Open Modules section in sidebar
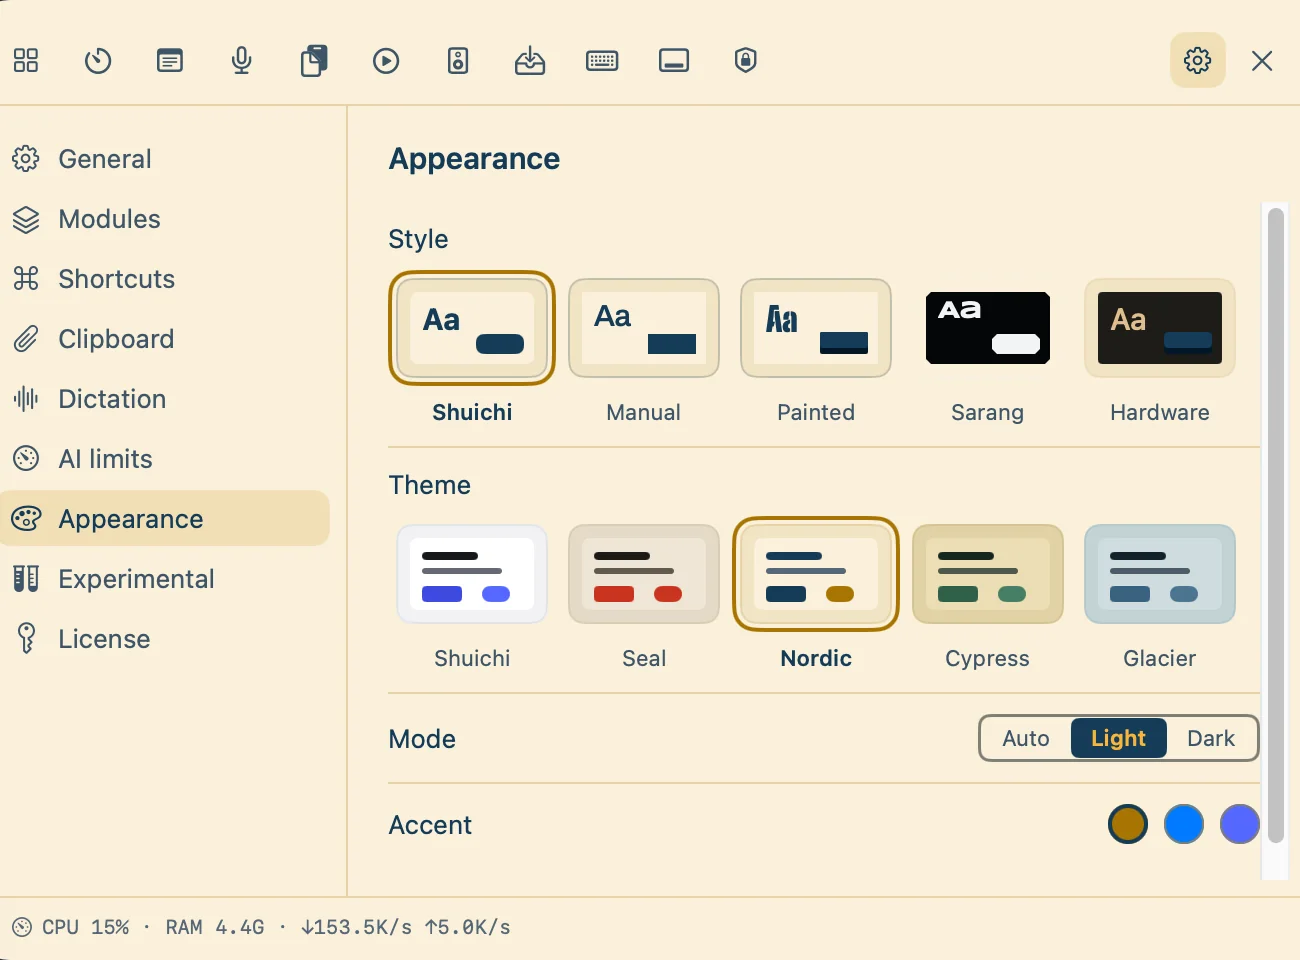The height and width of the screenshot is (960, 1300). (x=165, y=219)
